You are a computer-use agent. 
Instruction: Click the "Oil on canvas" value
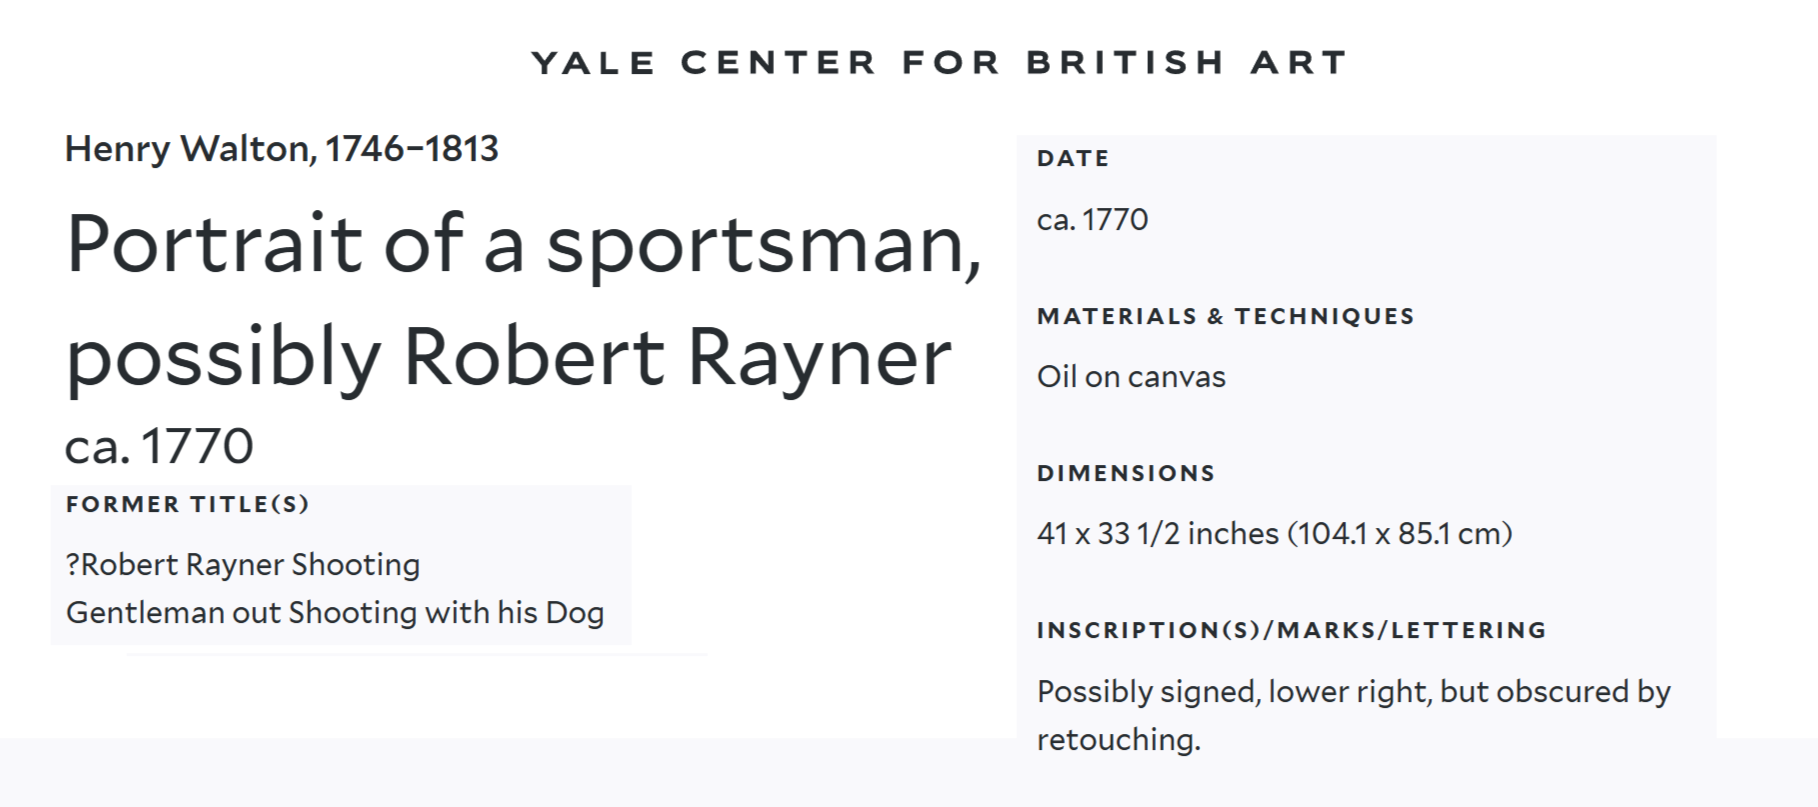[x=1131, y=377]
